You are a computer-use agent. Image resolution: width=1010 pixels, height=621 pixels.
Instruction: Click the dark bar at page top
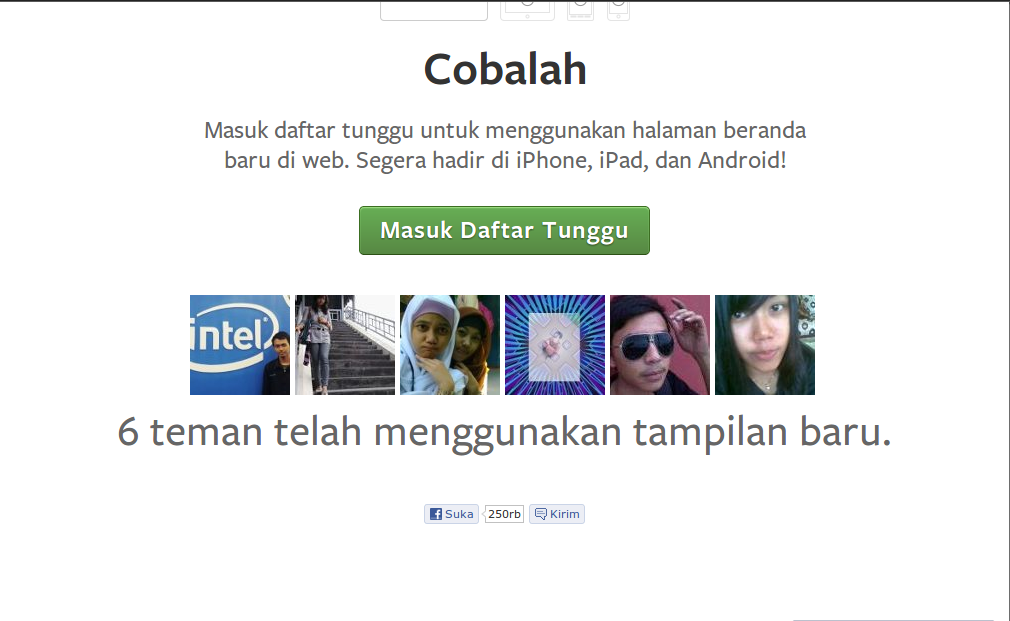click(x=505, y=1)
